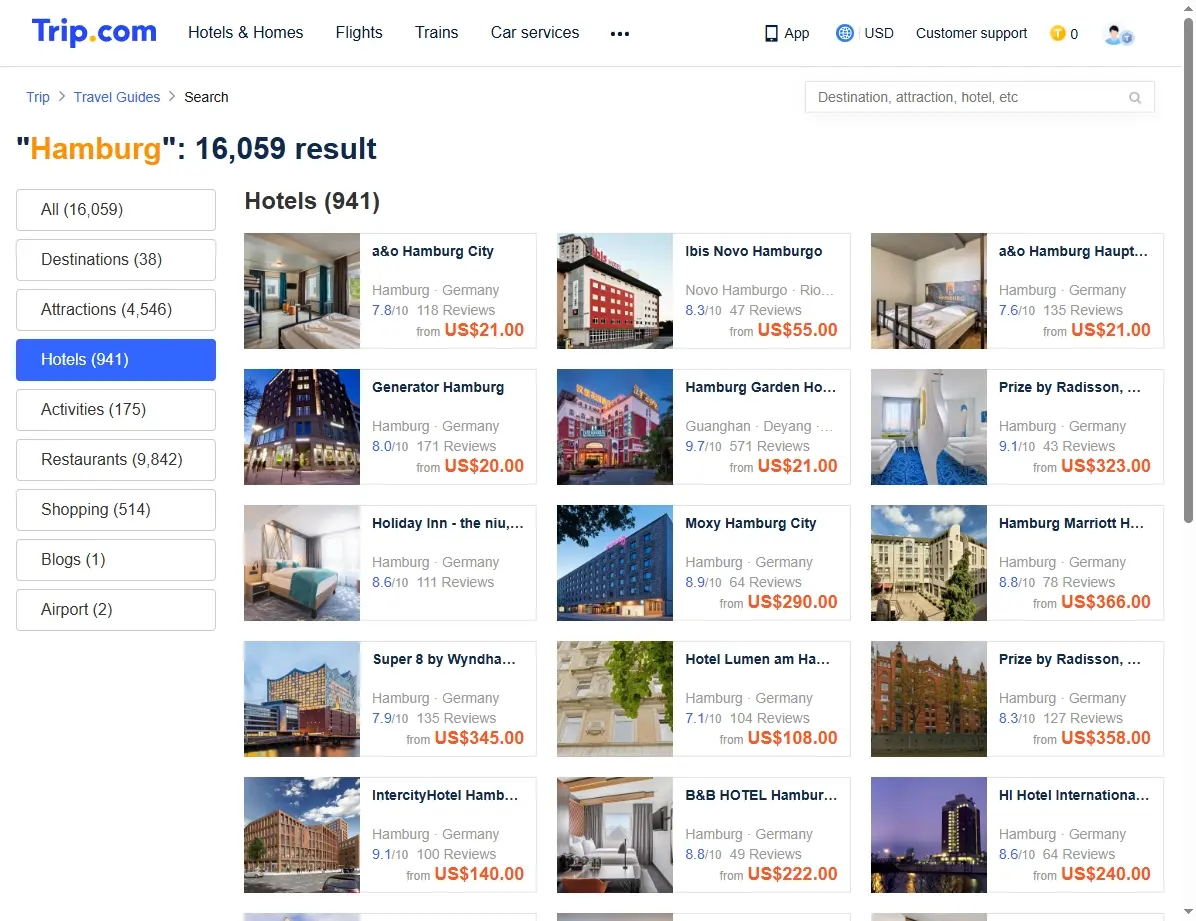Click the Trip Coins coin icon
Screen dimensions: 1196x921
click(x=1057, y=34)
